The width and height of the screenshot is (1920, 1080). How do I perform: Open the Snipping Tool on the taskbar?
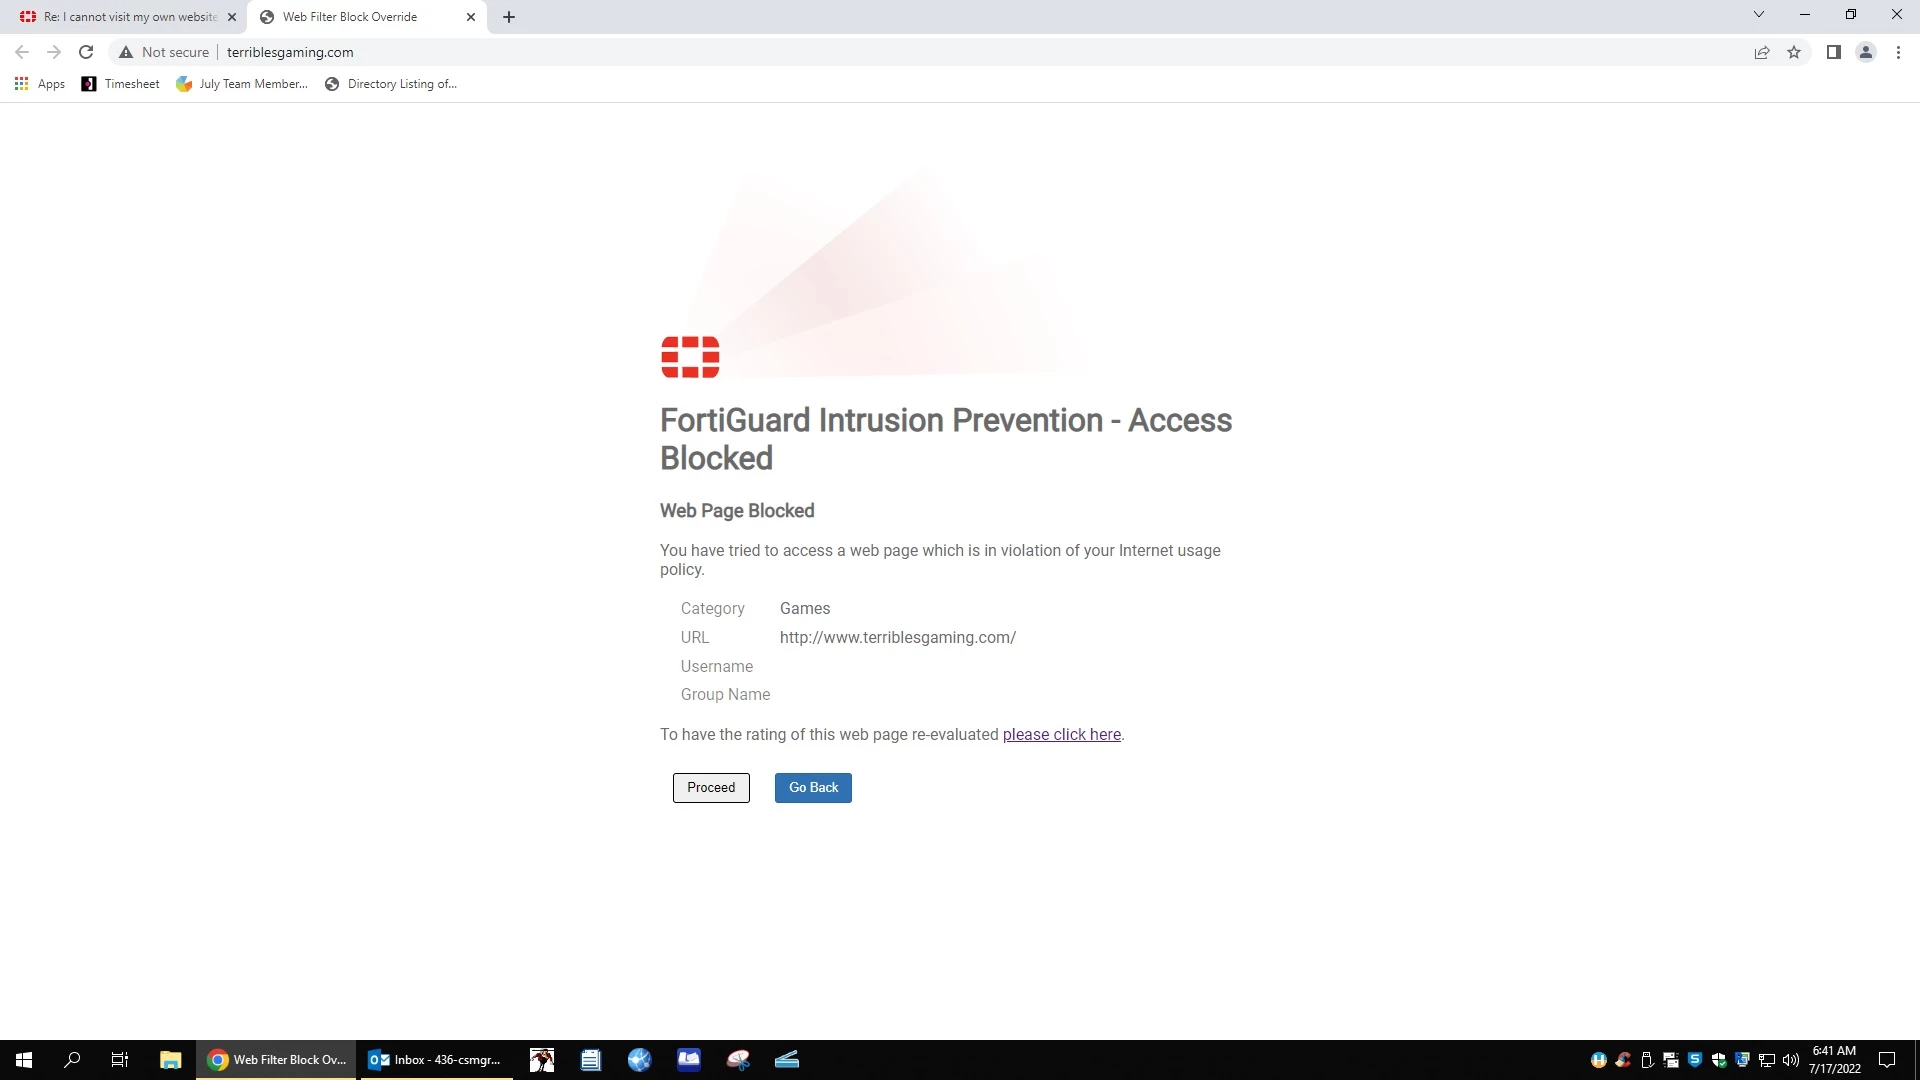(x=738, y=1060)
